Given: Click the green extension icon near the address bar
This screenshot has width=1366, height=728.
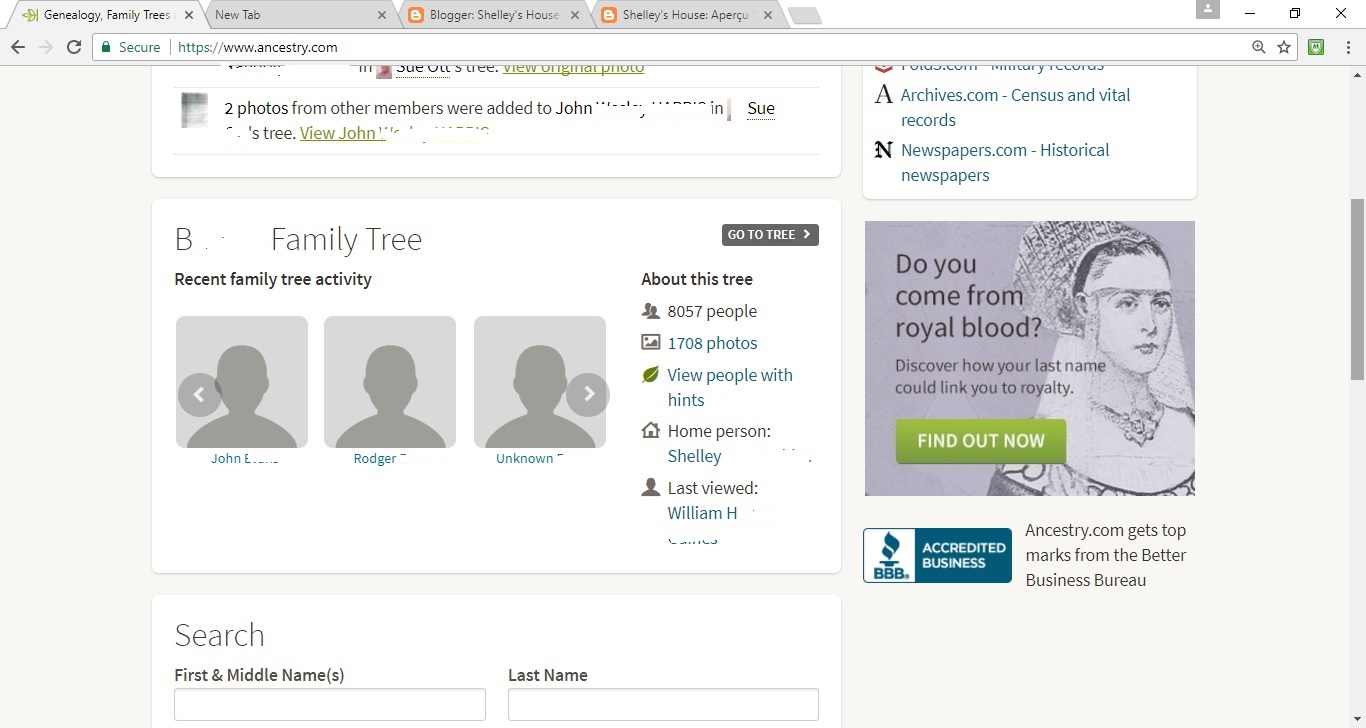Looking at the screenshot, I should tap(1315, 46).
